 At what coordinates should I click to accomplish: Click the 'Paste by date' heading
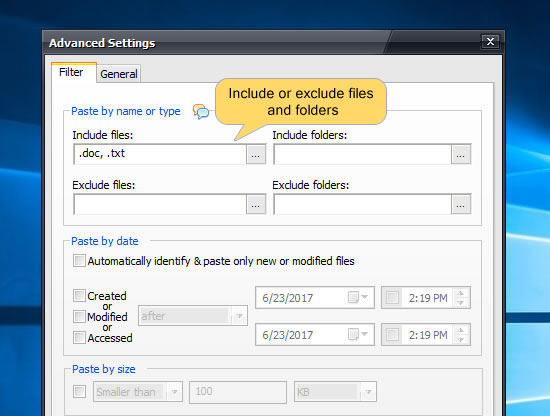tap(105, 241)
